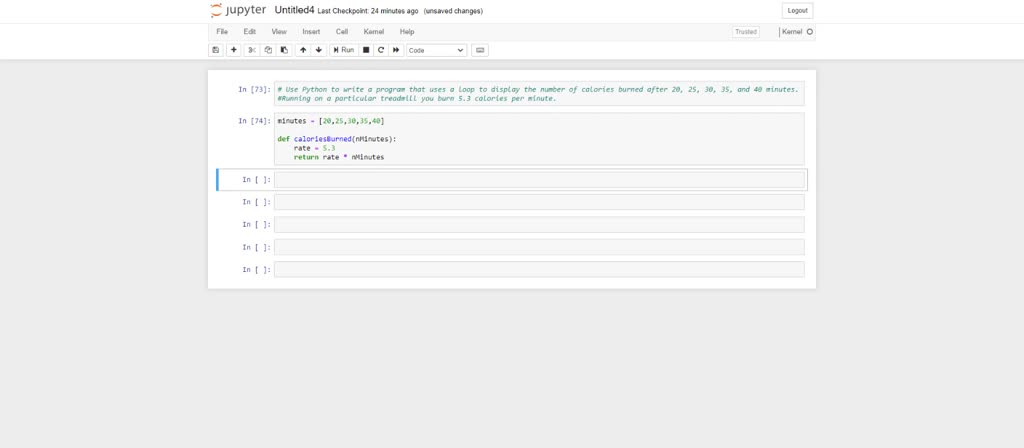Viewport: 1024px width, 448px height.
Task: Open the Insert menu
Action: (311, 31)
